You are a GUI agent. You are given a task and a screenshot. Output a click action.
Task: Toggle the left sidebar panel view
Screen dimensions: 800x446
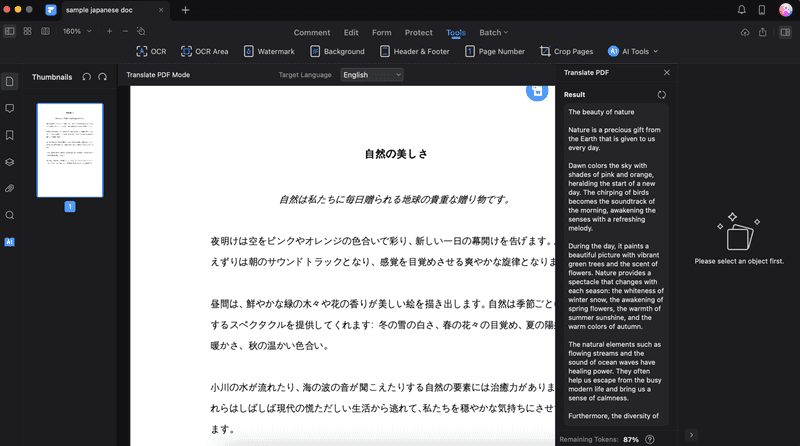click(10, 31)
